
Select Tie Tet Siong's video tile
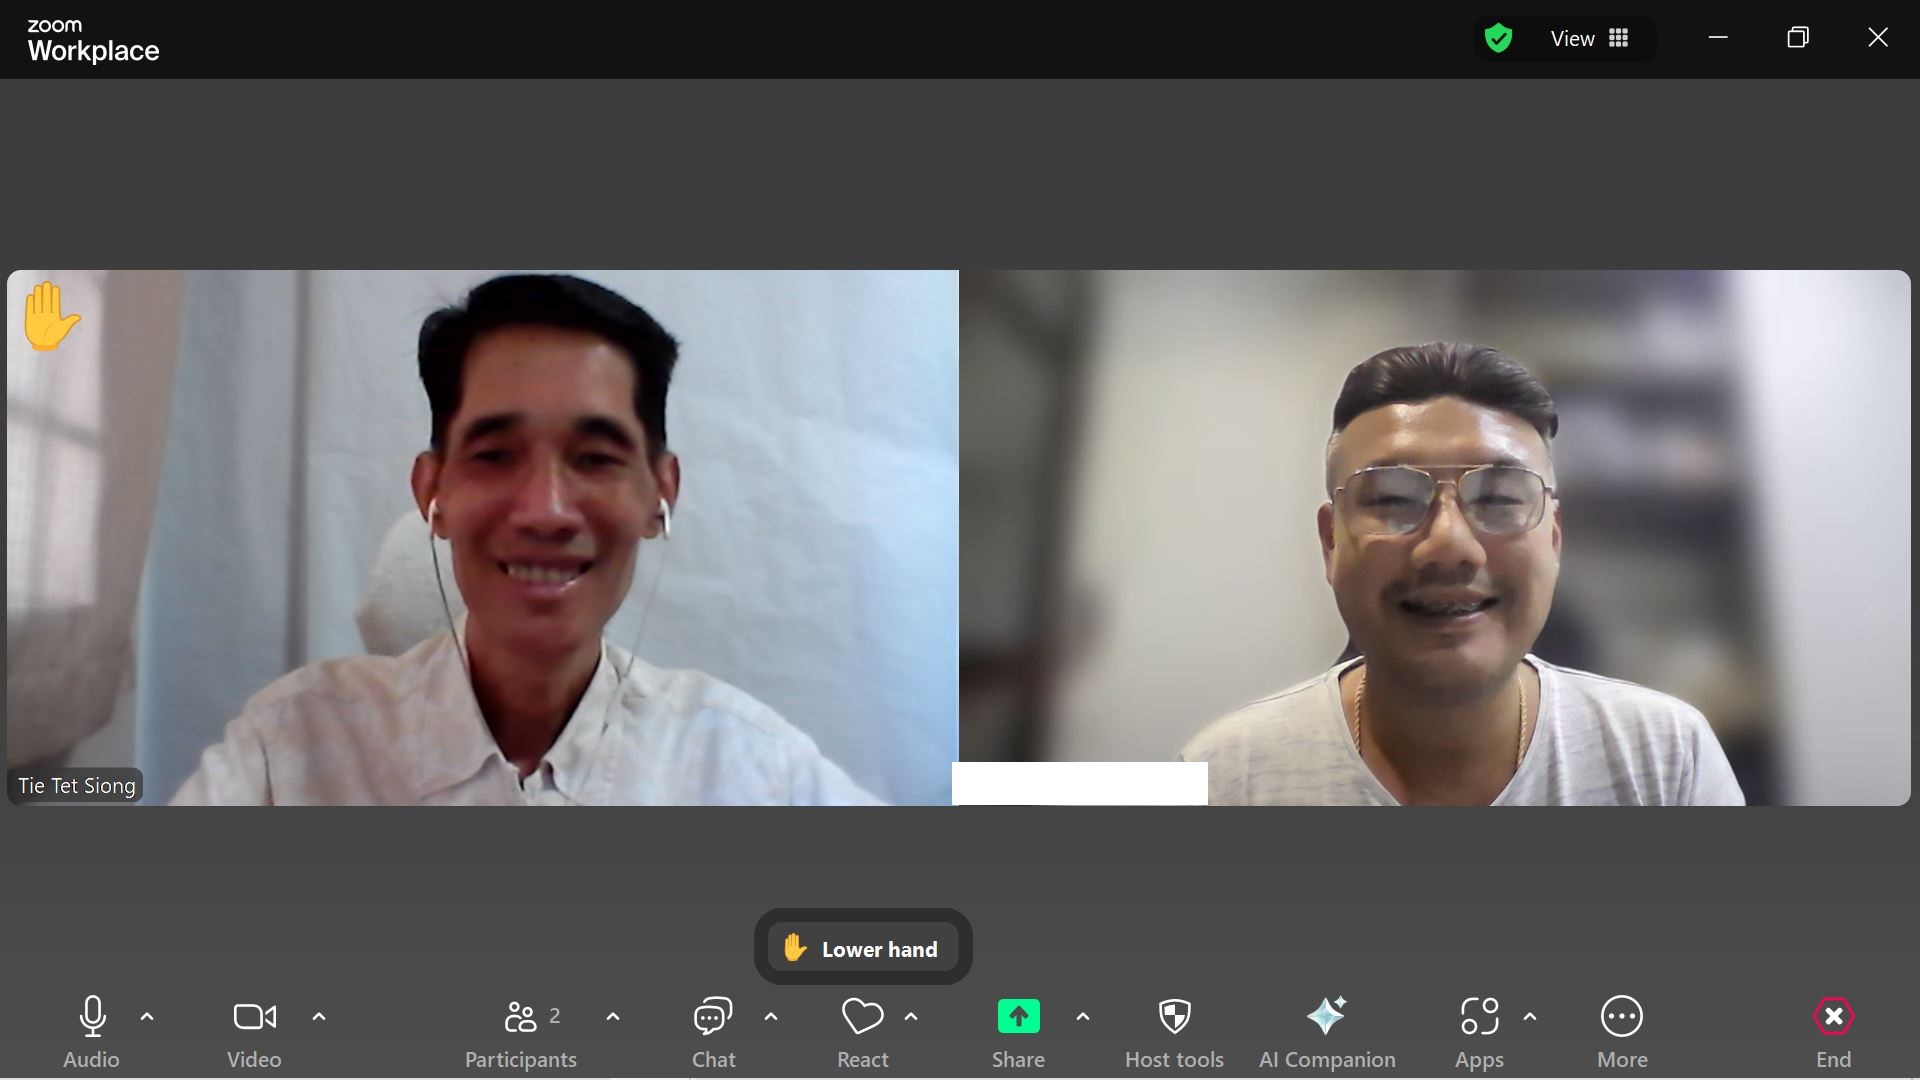482,537
